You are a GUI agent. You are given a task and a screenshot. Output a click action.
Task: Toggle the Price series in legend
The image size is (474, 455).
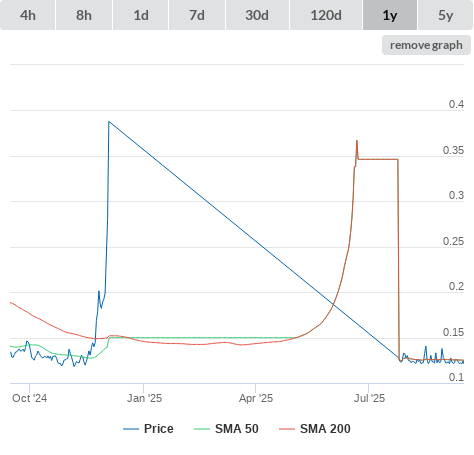click(x=148, y=429)
